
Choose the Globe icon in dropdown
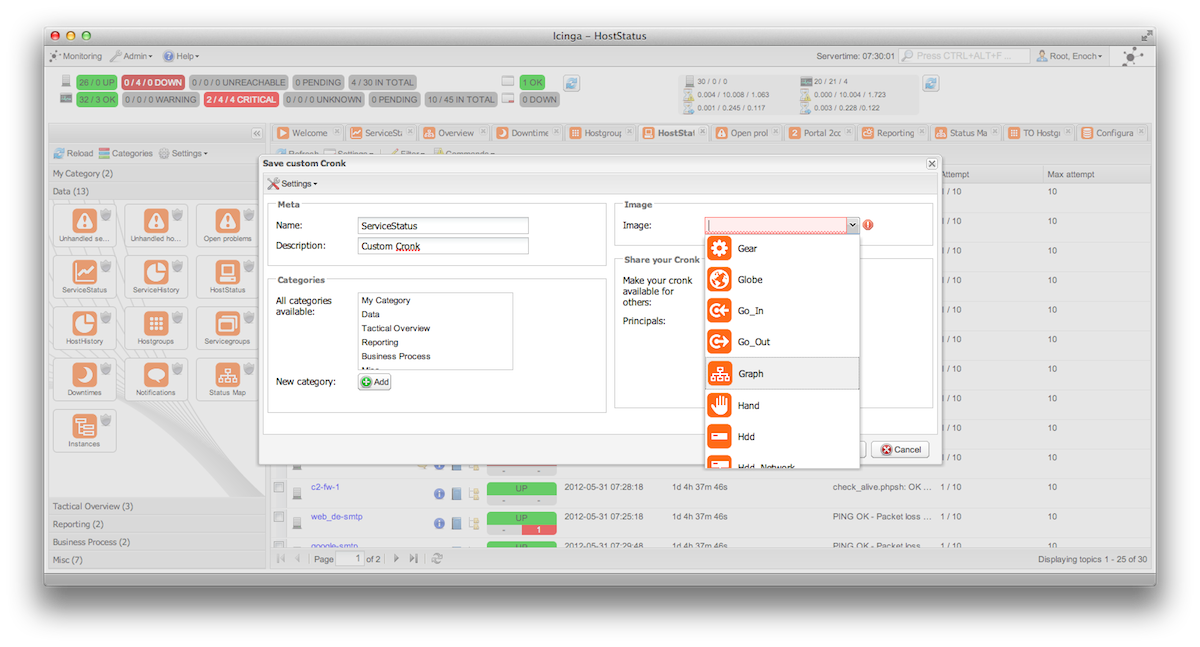(x=750, y=280)
